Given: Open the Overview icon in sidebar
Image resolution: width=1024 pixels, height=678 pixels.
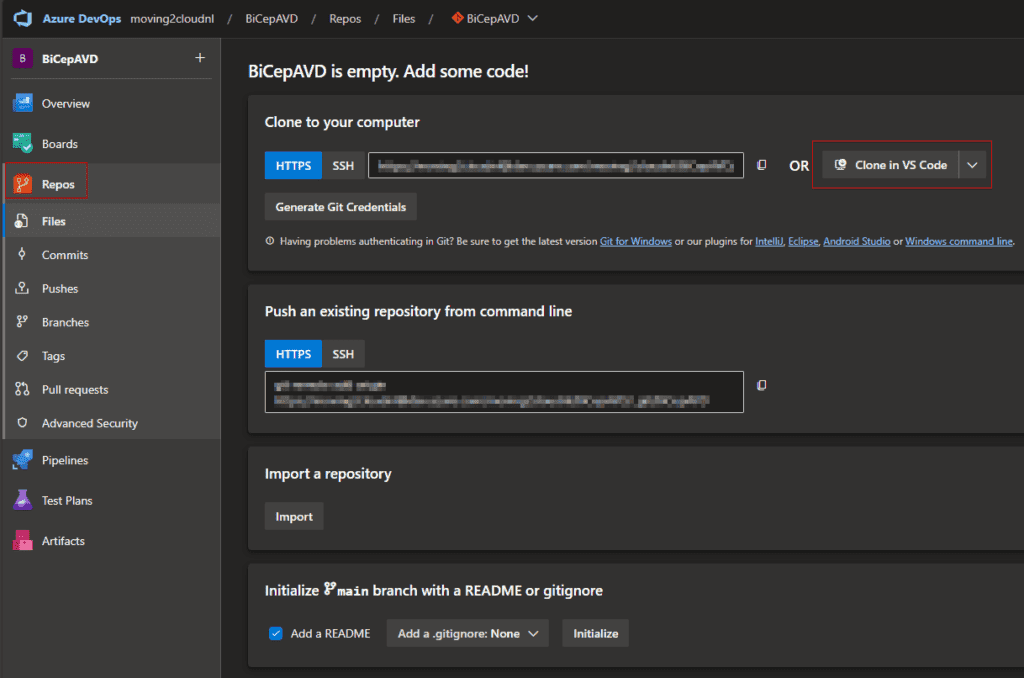Looking at the screenshot, I should (x=23, y=104).
